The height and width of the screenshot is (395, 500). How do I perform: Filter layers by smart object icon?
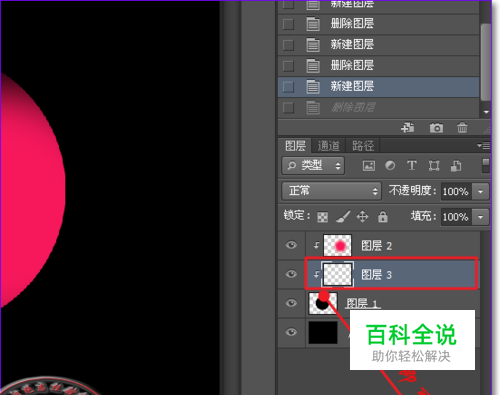coord(456,166)
